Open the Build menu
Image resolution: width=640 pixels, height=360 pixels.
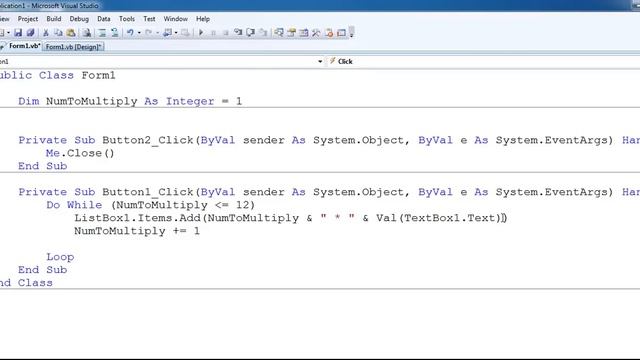click(x=53, y=19)
